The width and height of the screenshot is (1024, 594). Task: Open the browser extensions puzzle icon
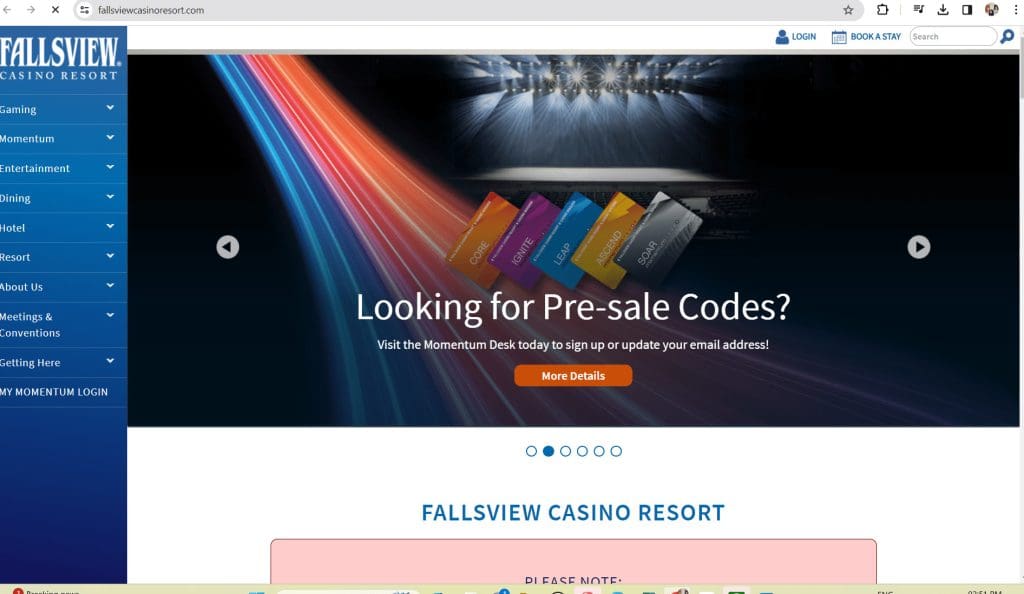882,10
